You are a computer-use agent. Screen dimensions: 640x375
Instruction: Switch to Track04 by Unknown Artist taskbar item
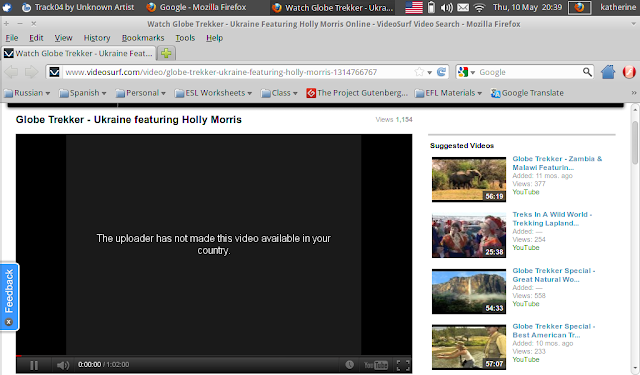(78, 7)
